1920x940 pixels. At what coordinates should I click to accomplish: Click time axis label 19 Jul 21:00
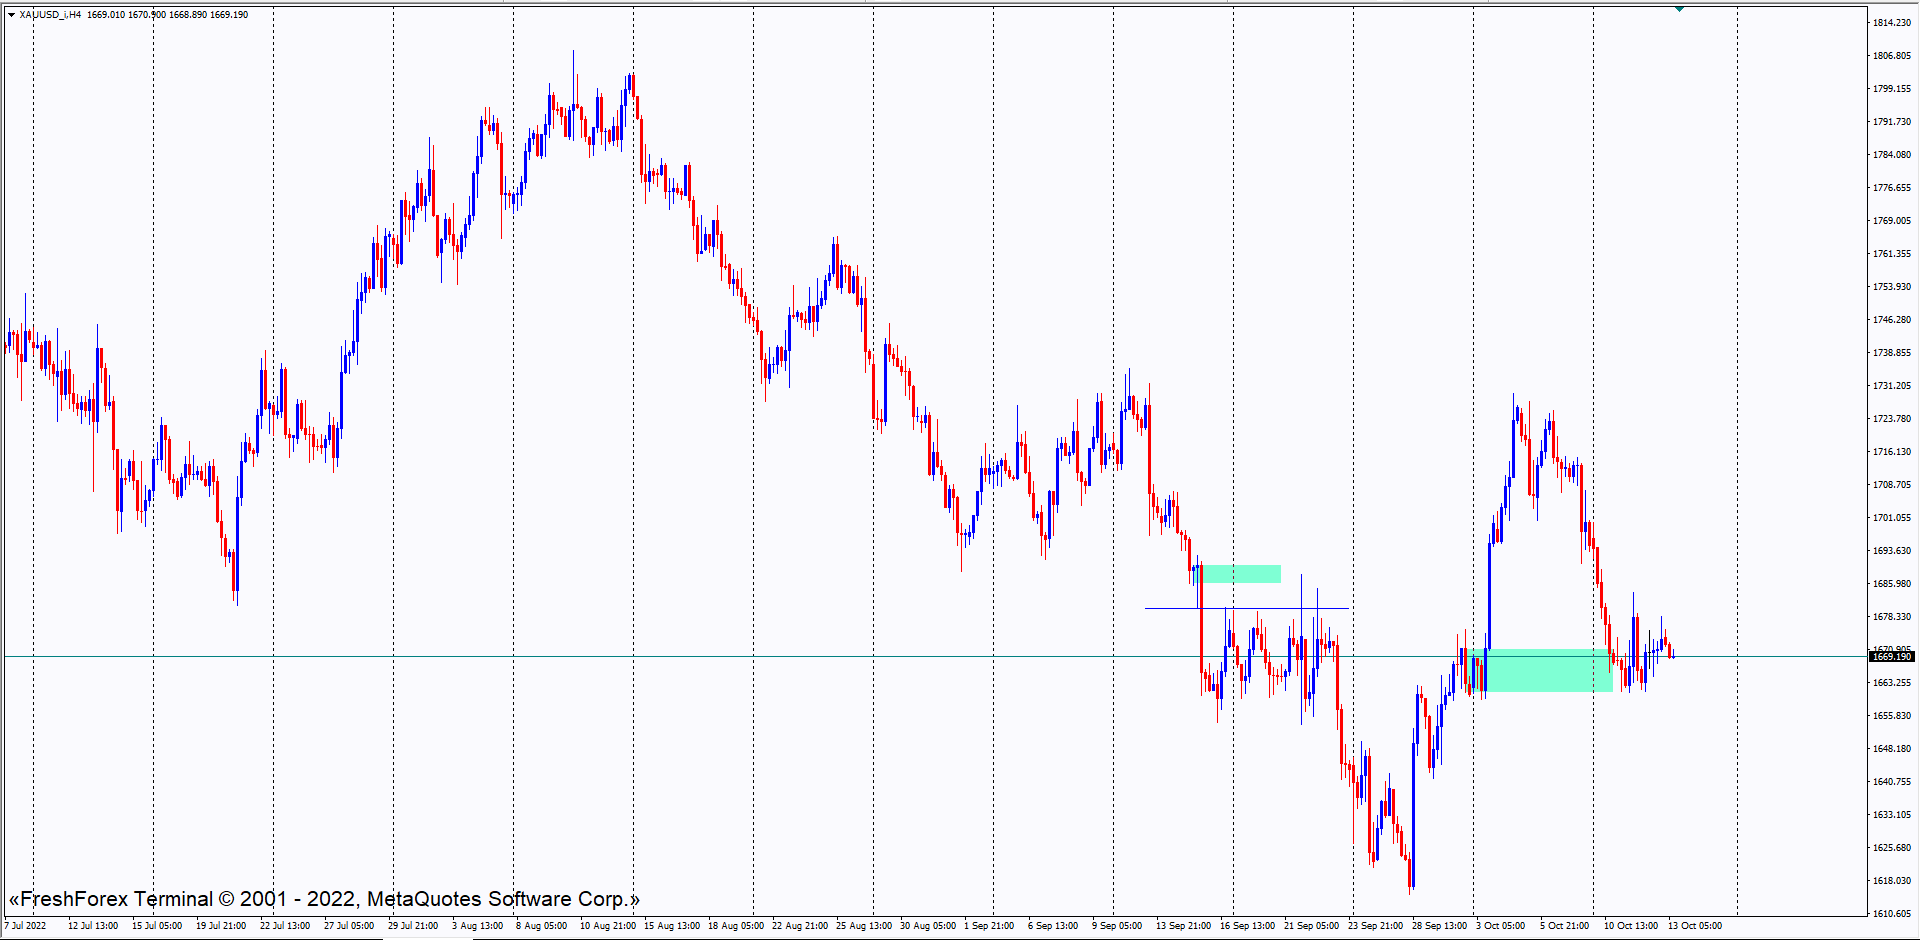pos(221,926)
